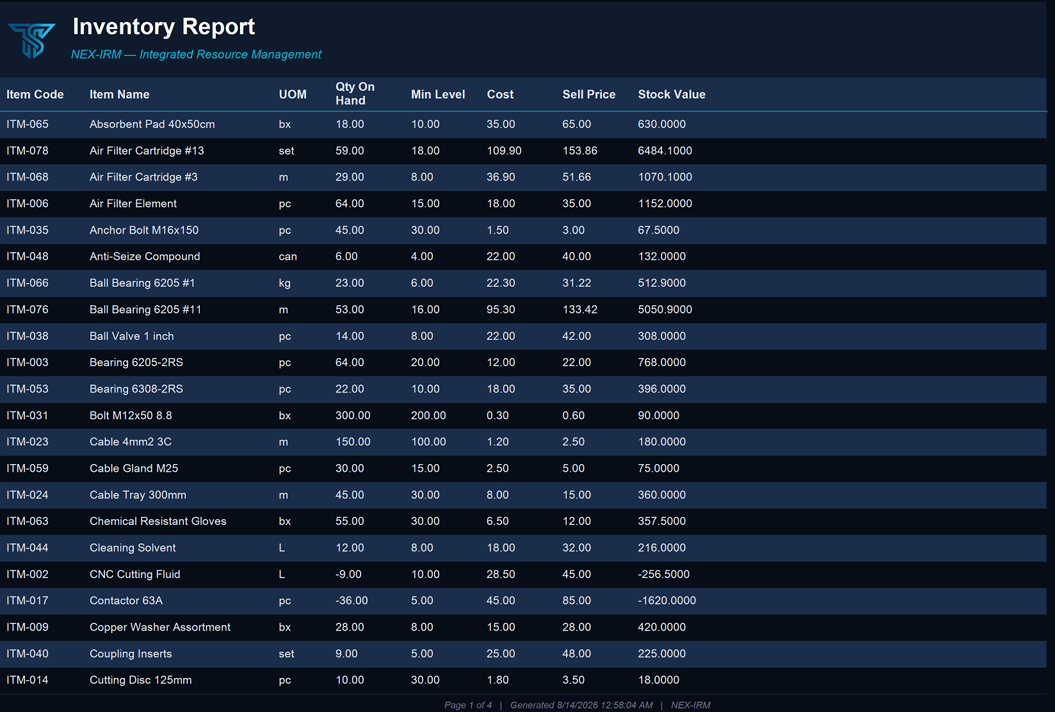Select Cable Gland M25 name
This screenshot has width=1055, height=712.
(134, 468)
